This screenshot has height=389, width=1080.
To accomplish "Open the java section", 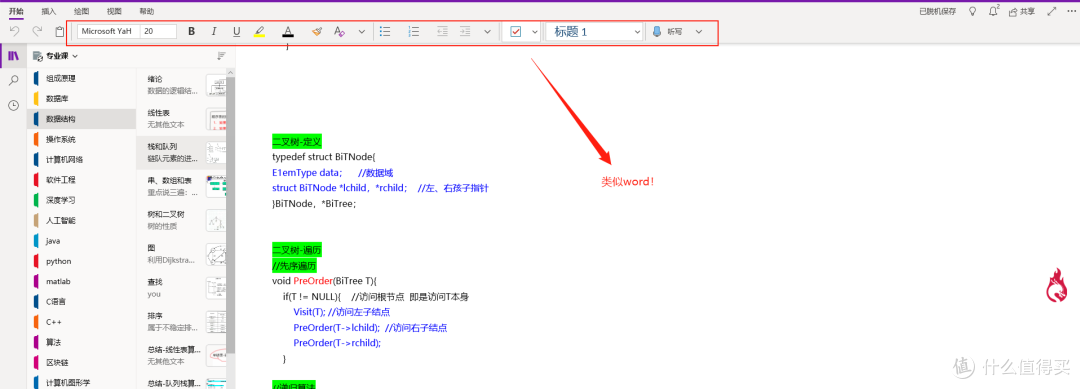I will point(81,241).
